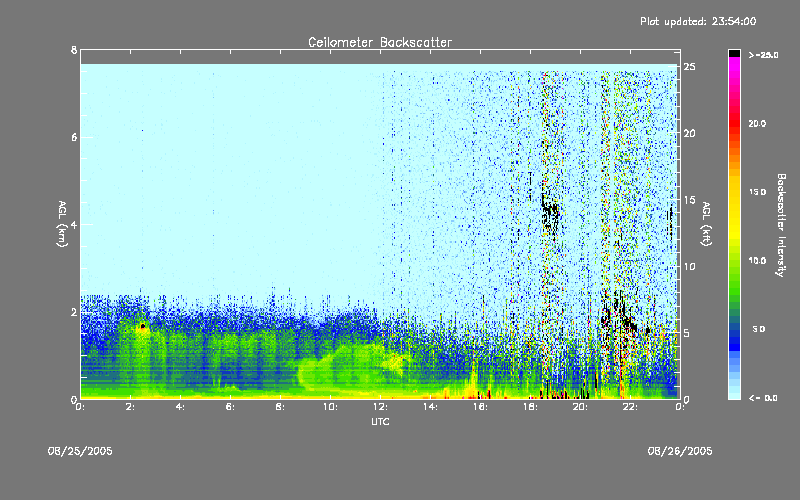
Task: Select the '2' tick on km axis
Action: coord(74,312)
